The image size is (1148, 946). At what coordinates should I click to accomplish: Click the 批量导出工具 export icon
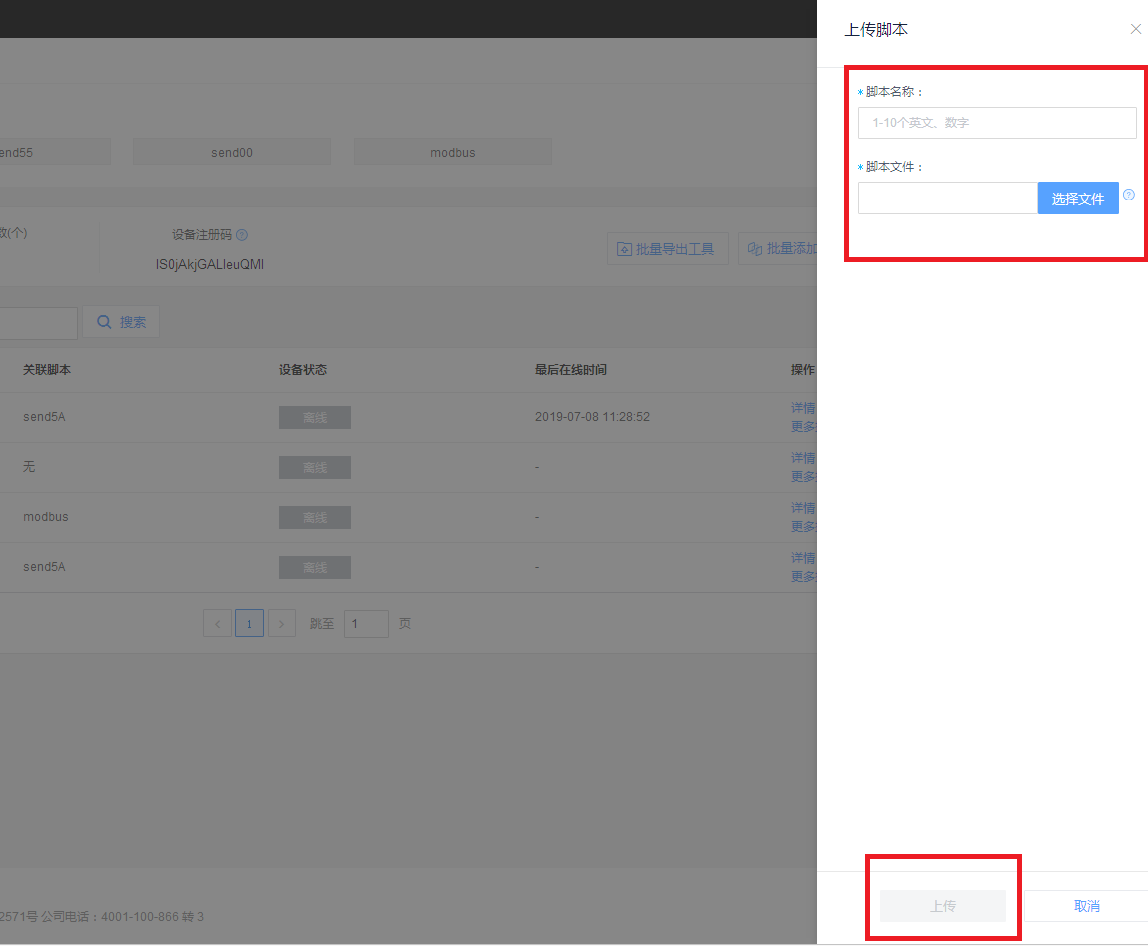624,250
